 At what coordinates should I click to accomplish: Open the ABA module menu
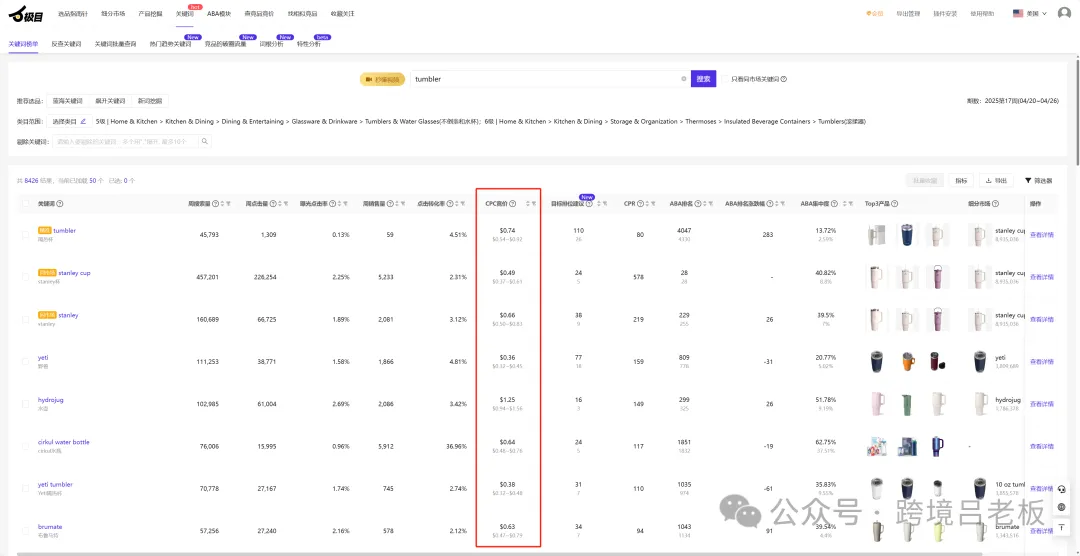(x=219, y=13)
